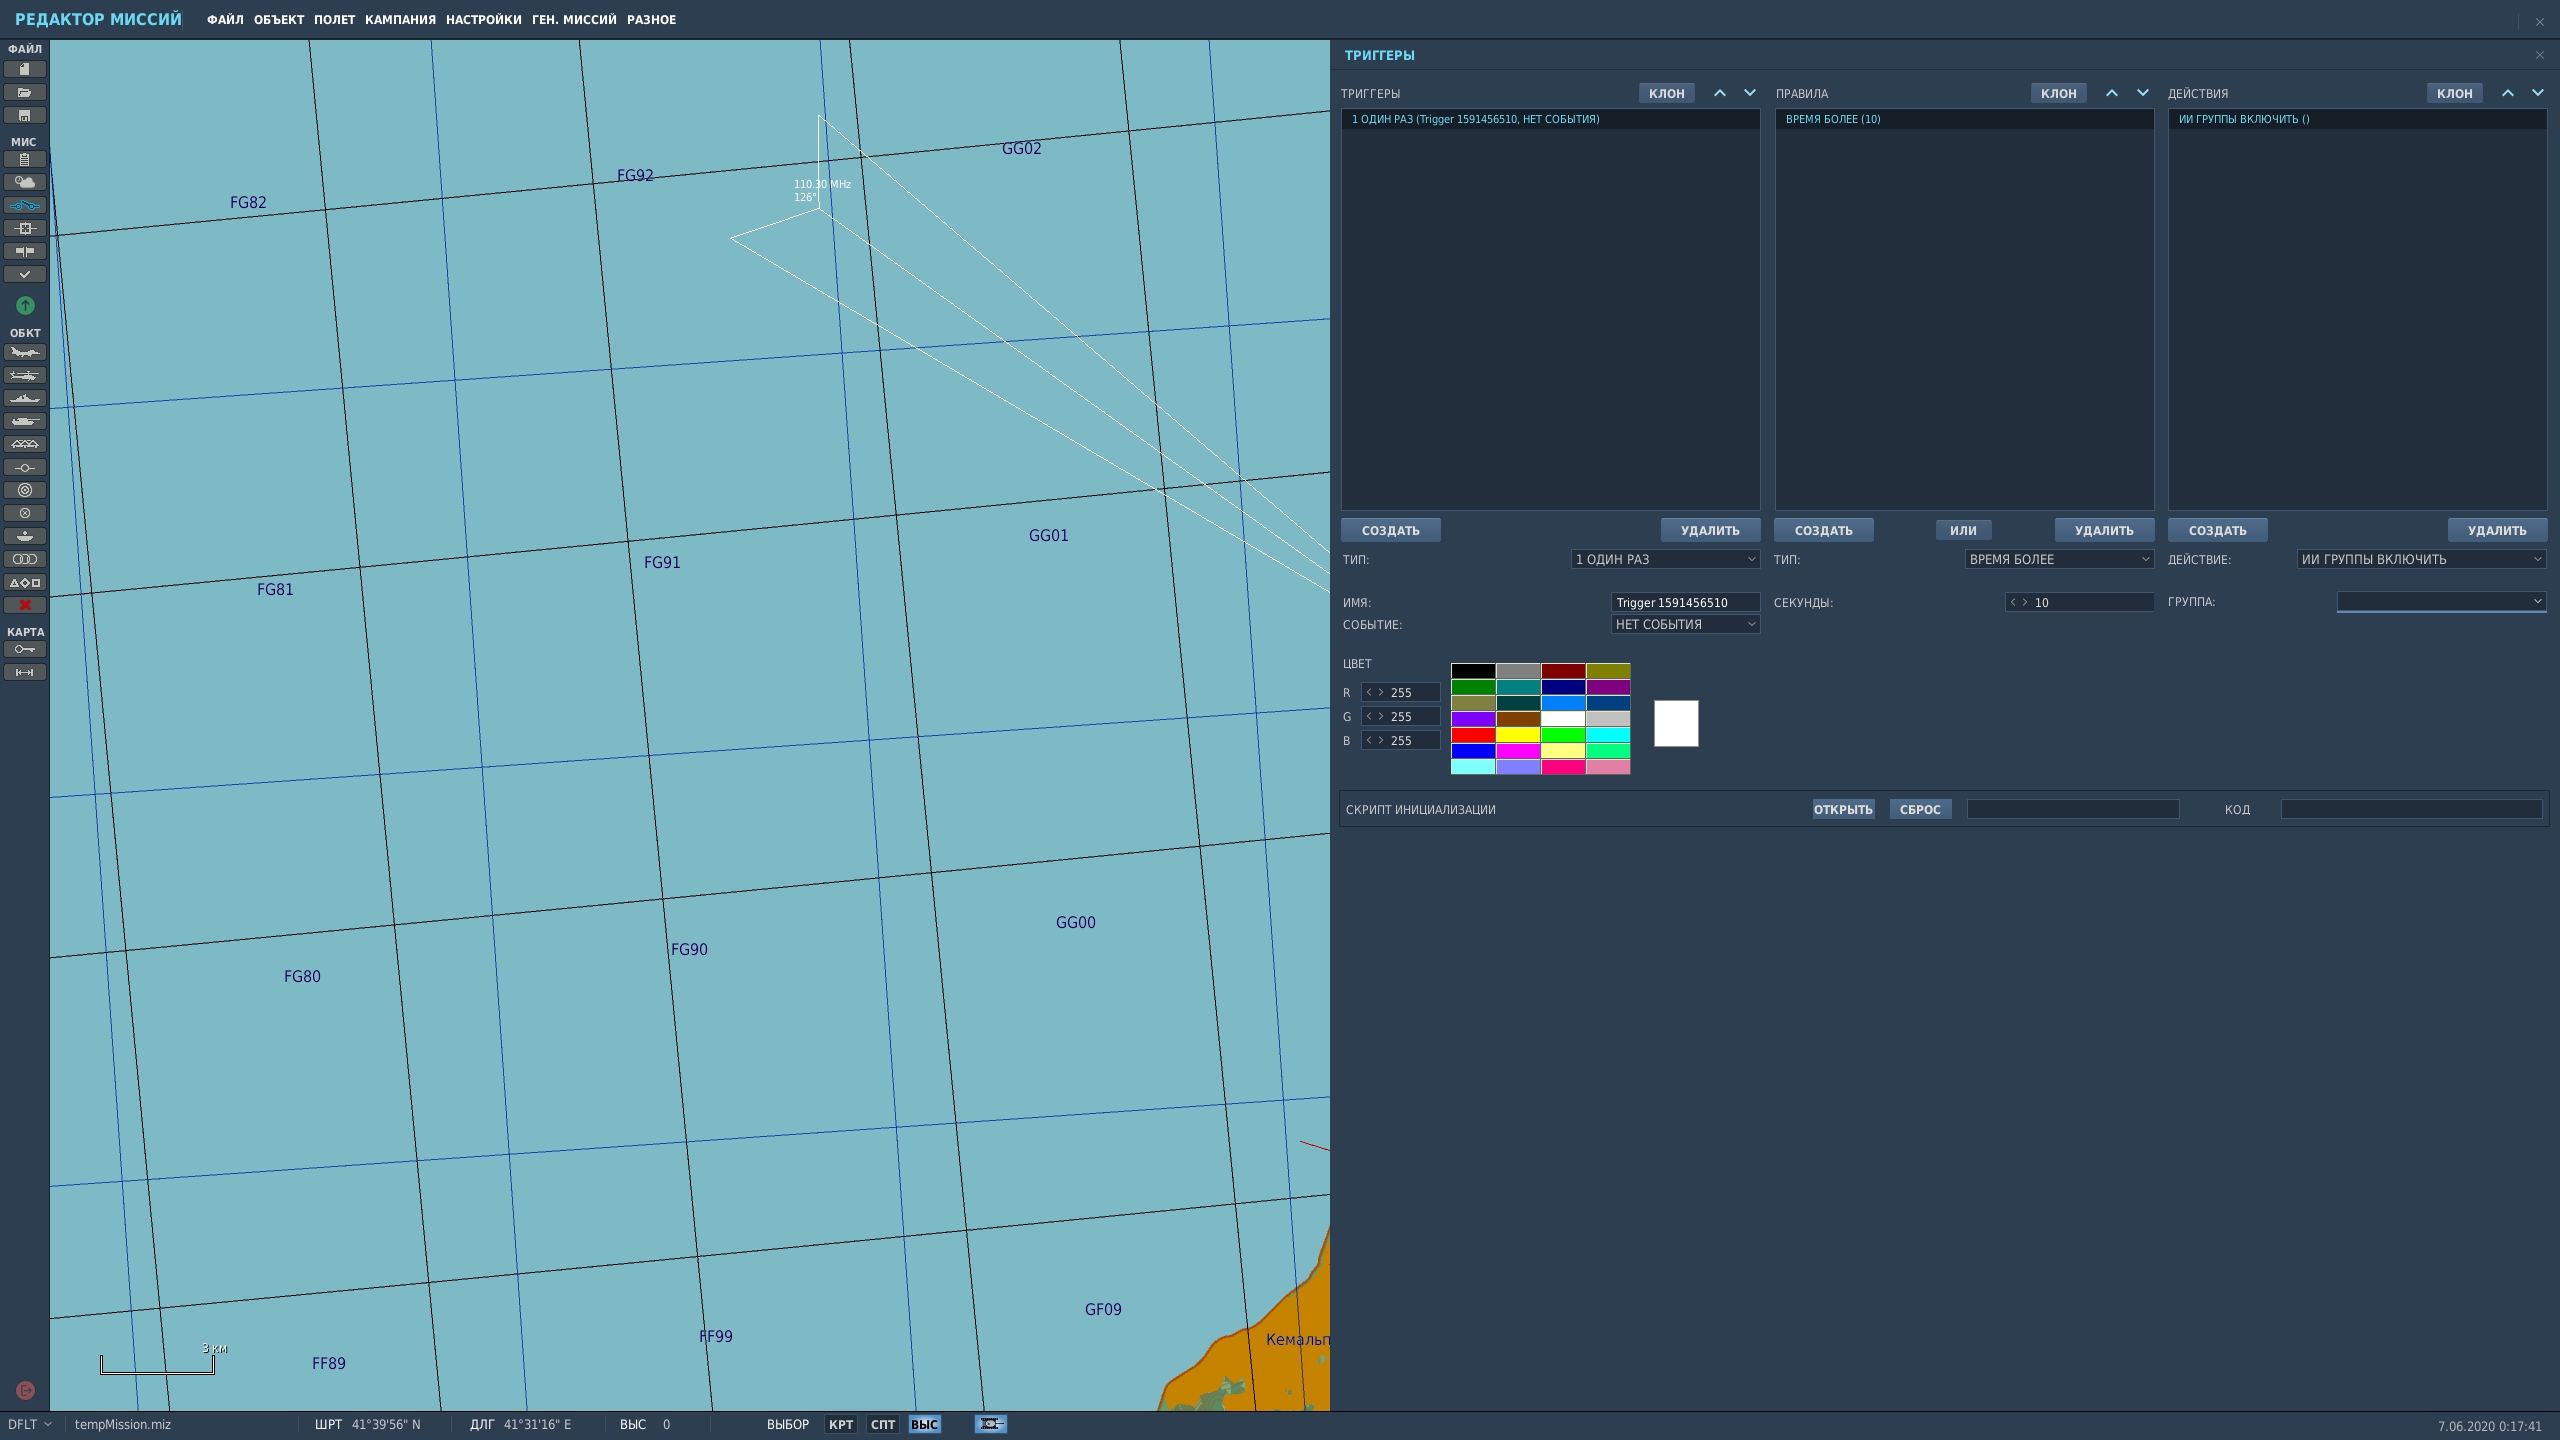Click СБРОС for the initialization script

pos(1920,809)
